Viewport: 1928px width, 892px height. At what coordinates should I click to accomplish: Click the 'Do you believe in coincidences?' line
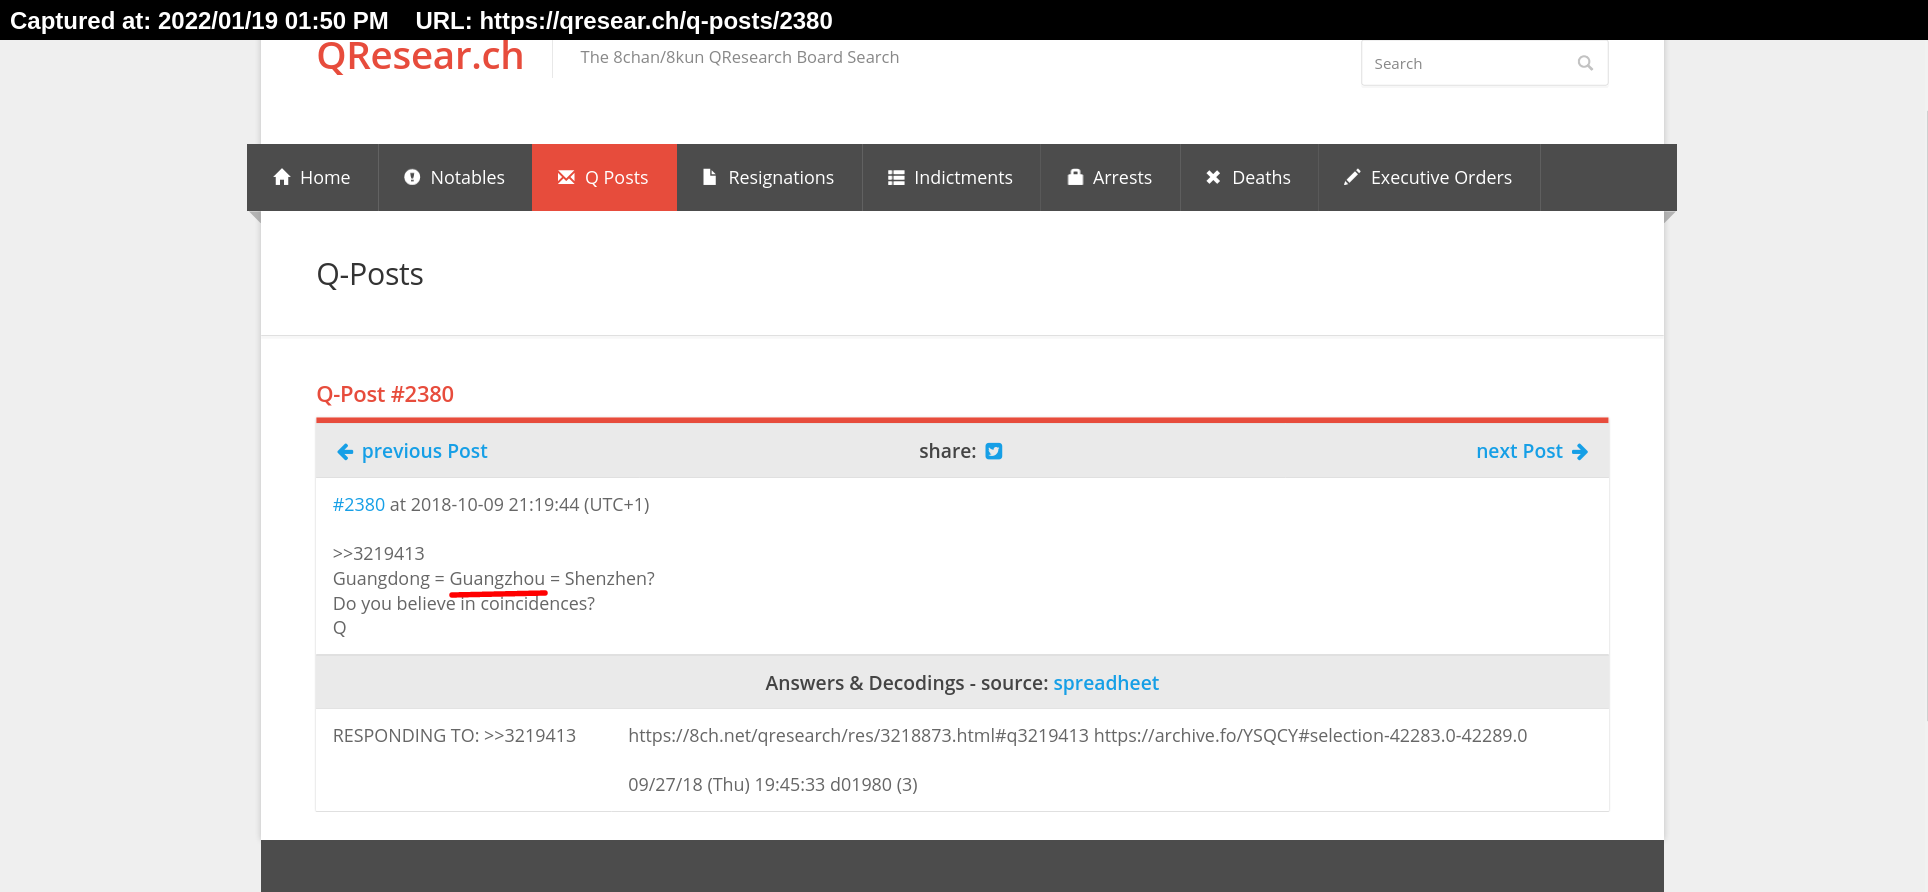464,604
